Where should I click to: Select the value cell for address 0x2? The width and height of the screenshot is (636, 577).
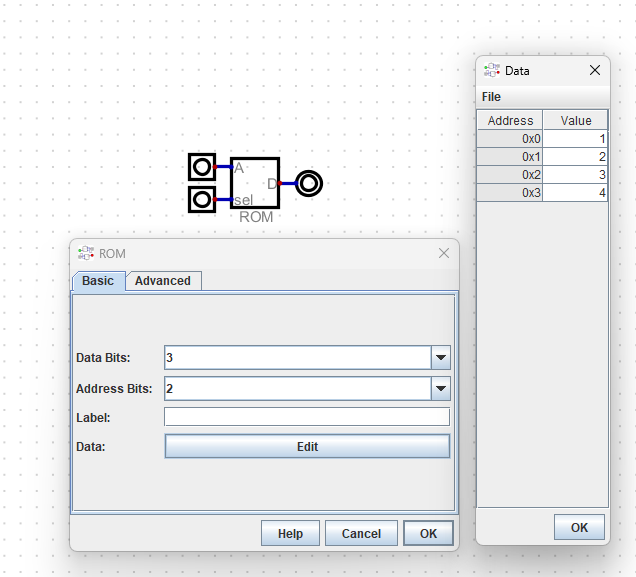575,174
